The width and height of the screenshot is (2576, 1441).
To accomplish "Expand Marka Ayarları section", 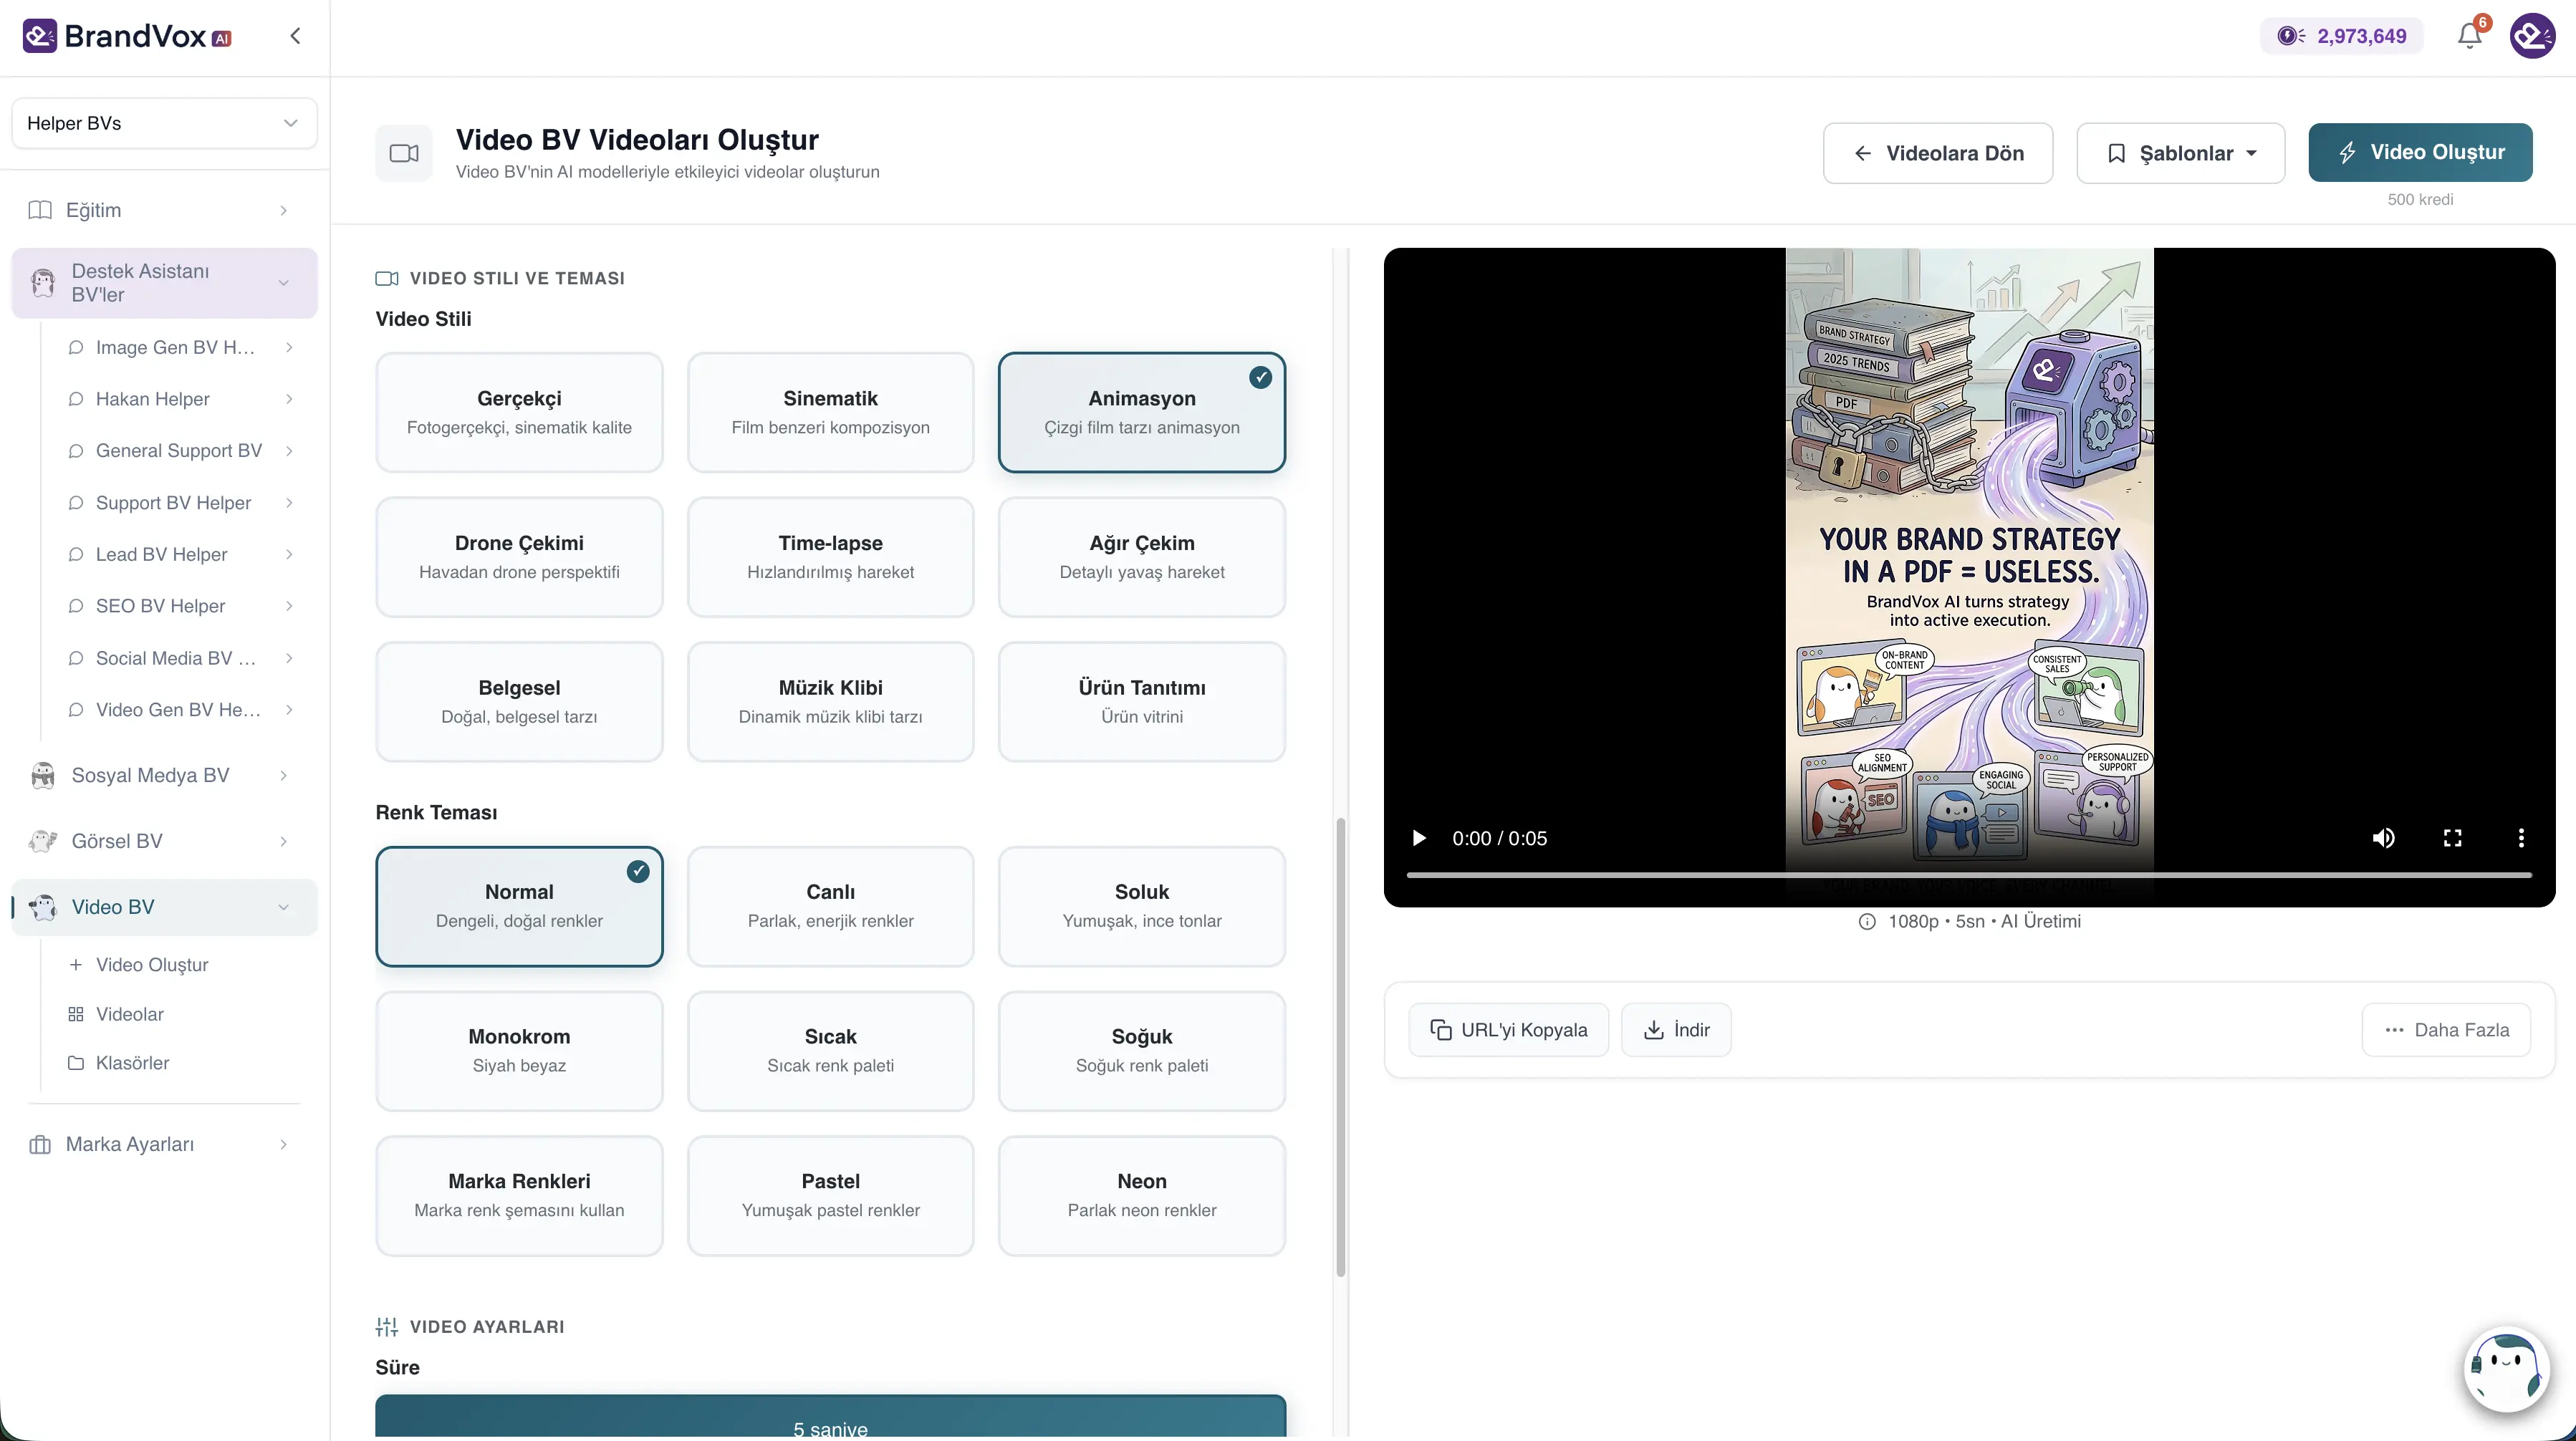I will (164, 1144).
